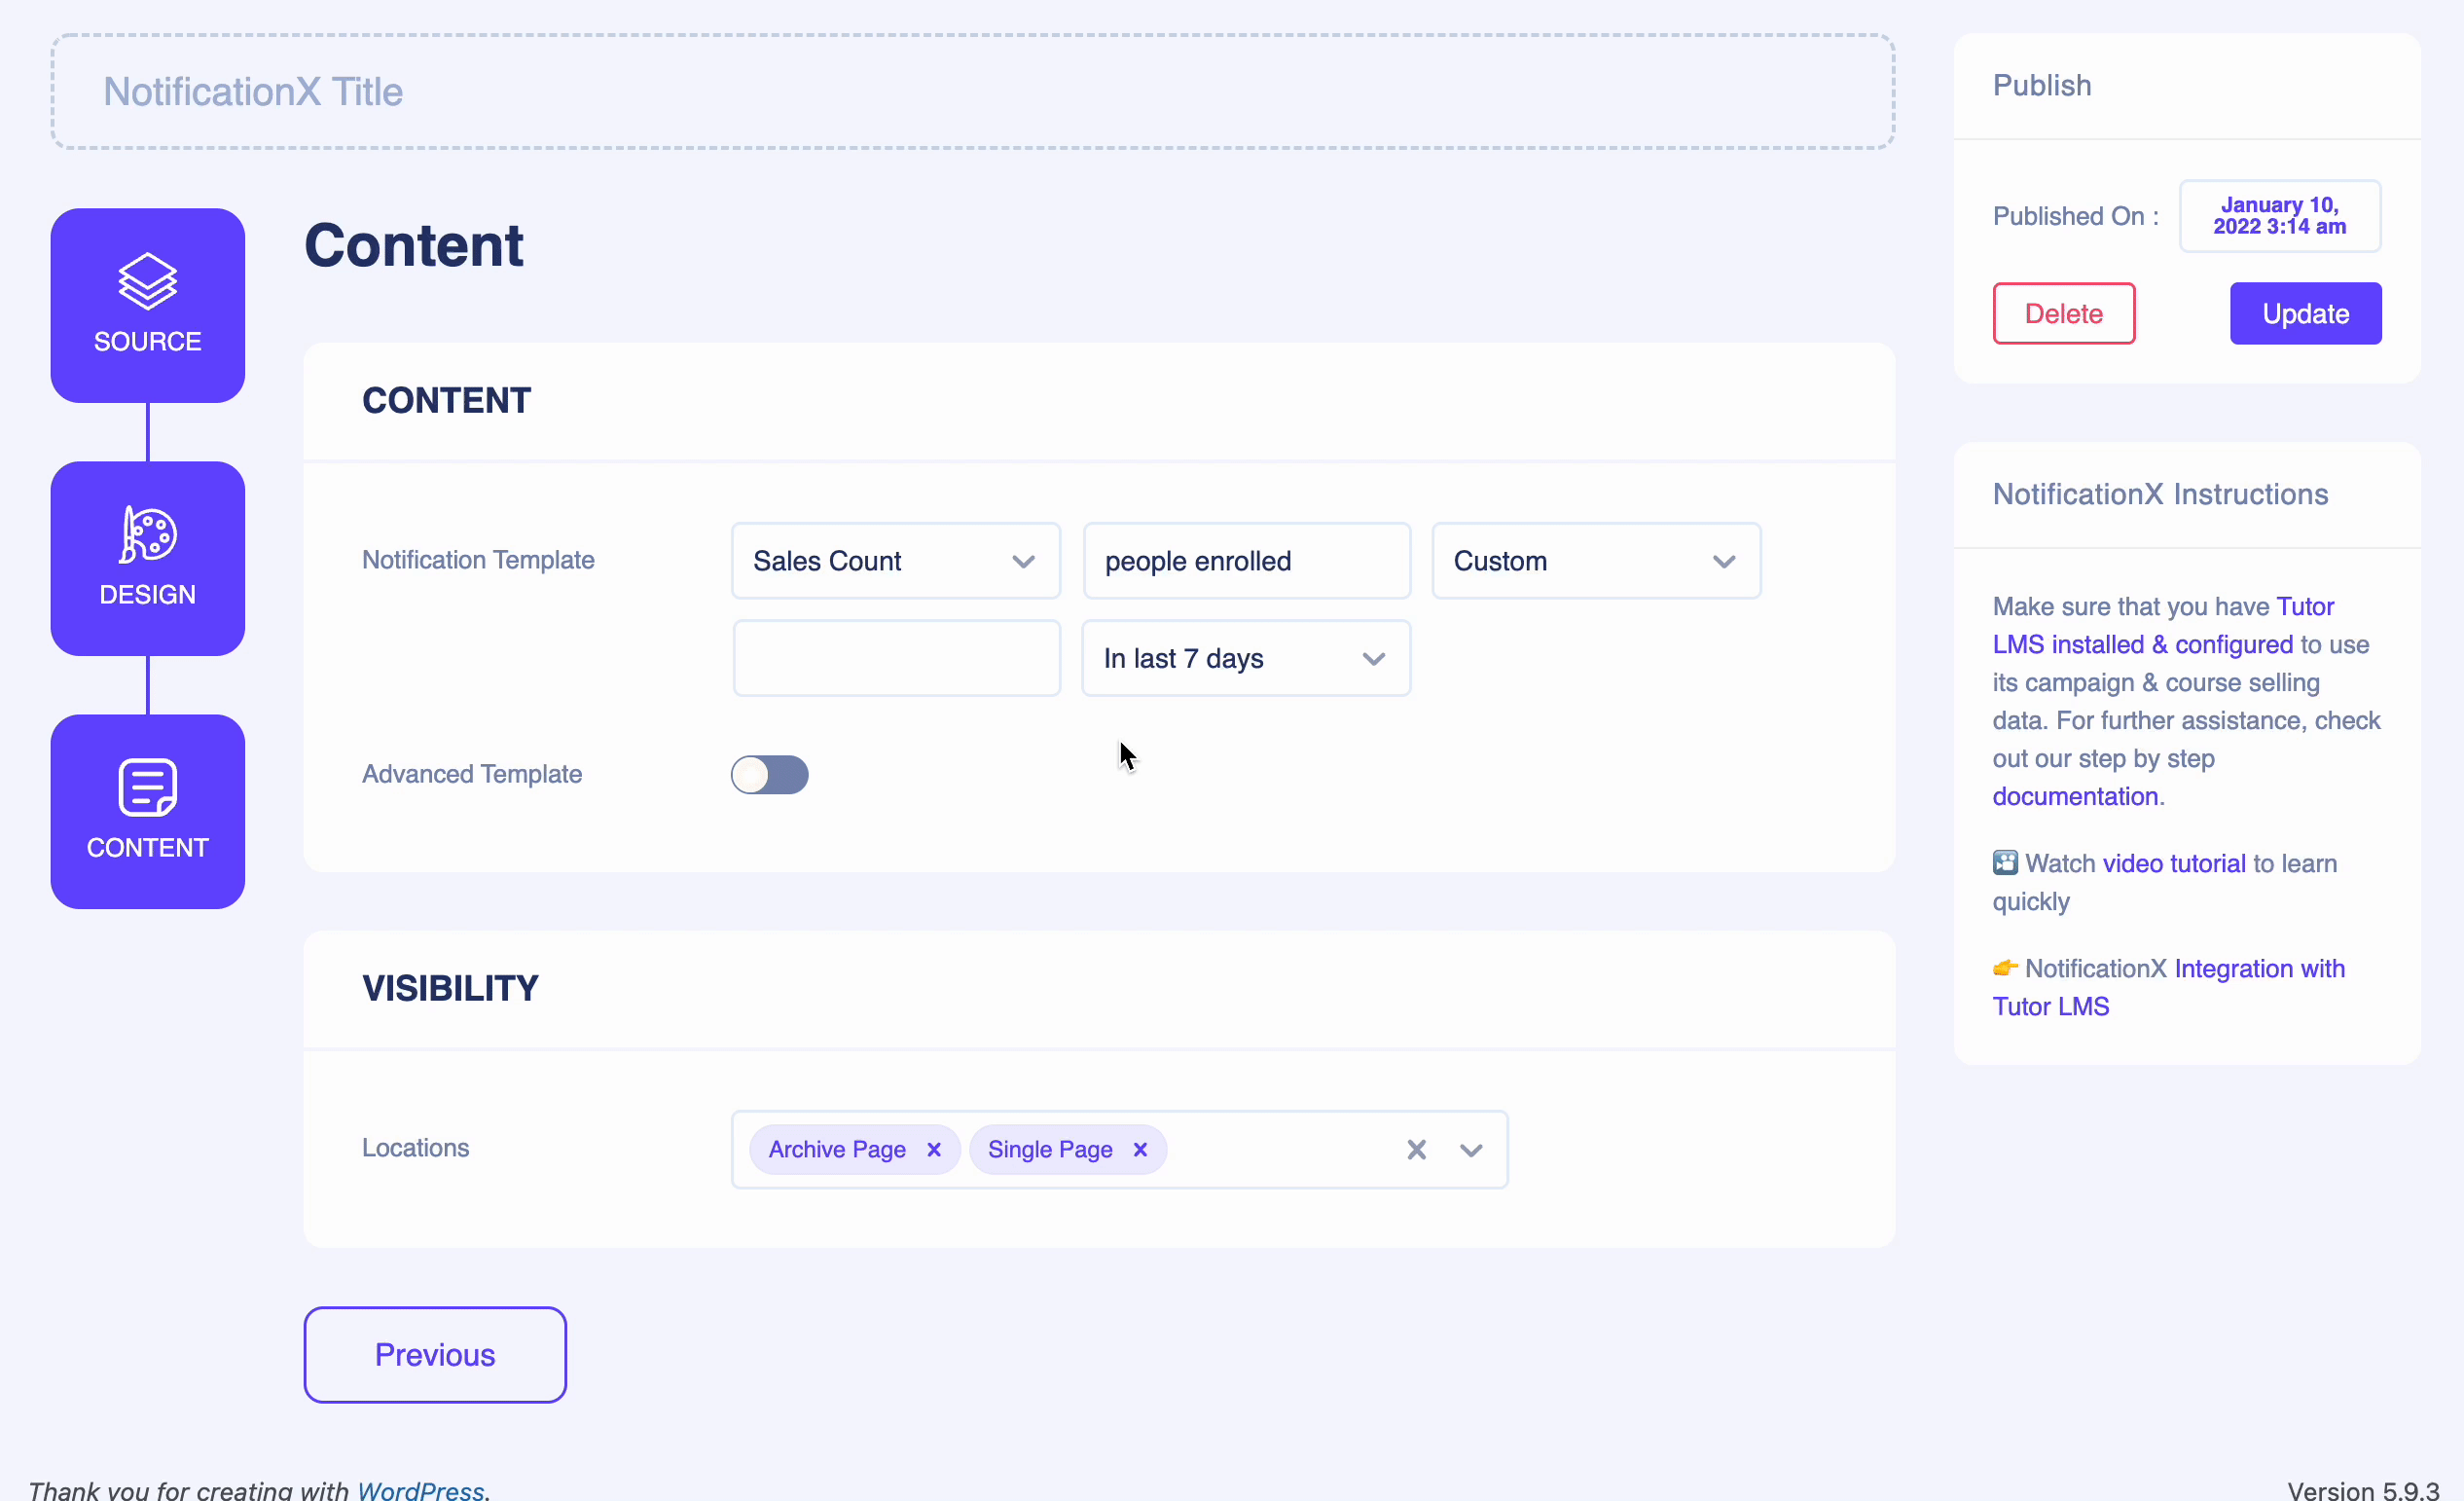2464x1501 pixels.
Task: Click the dropdown chevron in Locations field
Action: point(1471,1149)
